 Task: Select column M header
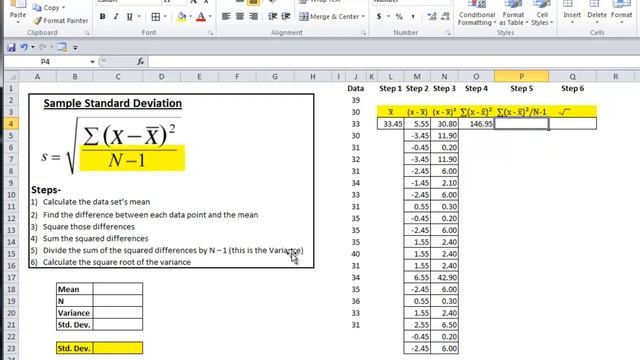[x=417, y=76]
